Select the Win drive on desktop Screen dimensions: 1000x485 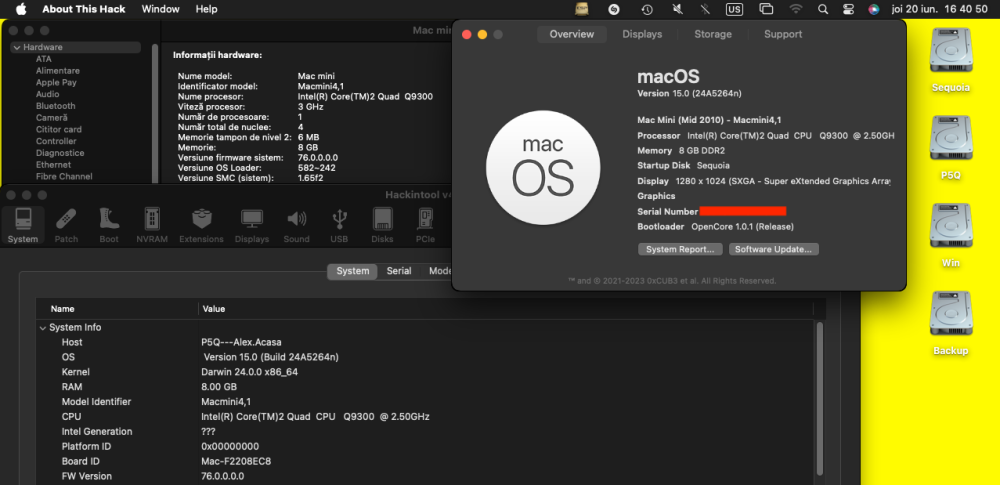pos(950,235)
